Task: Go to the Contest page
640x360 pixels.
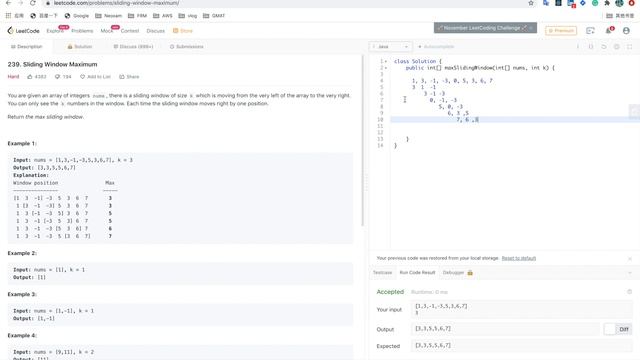Action: 130,31
